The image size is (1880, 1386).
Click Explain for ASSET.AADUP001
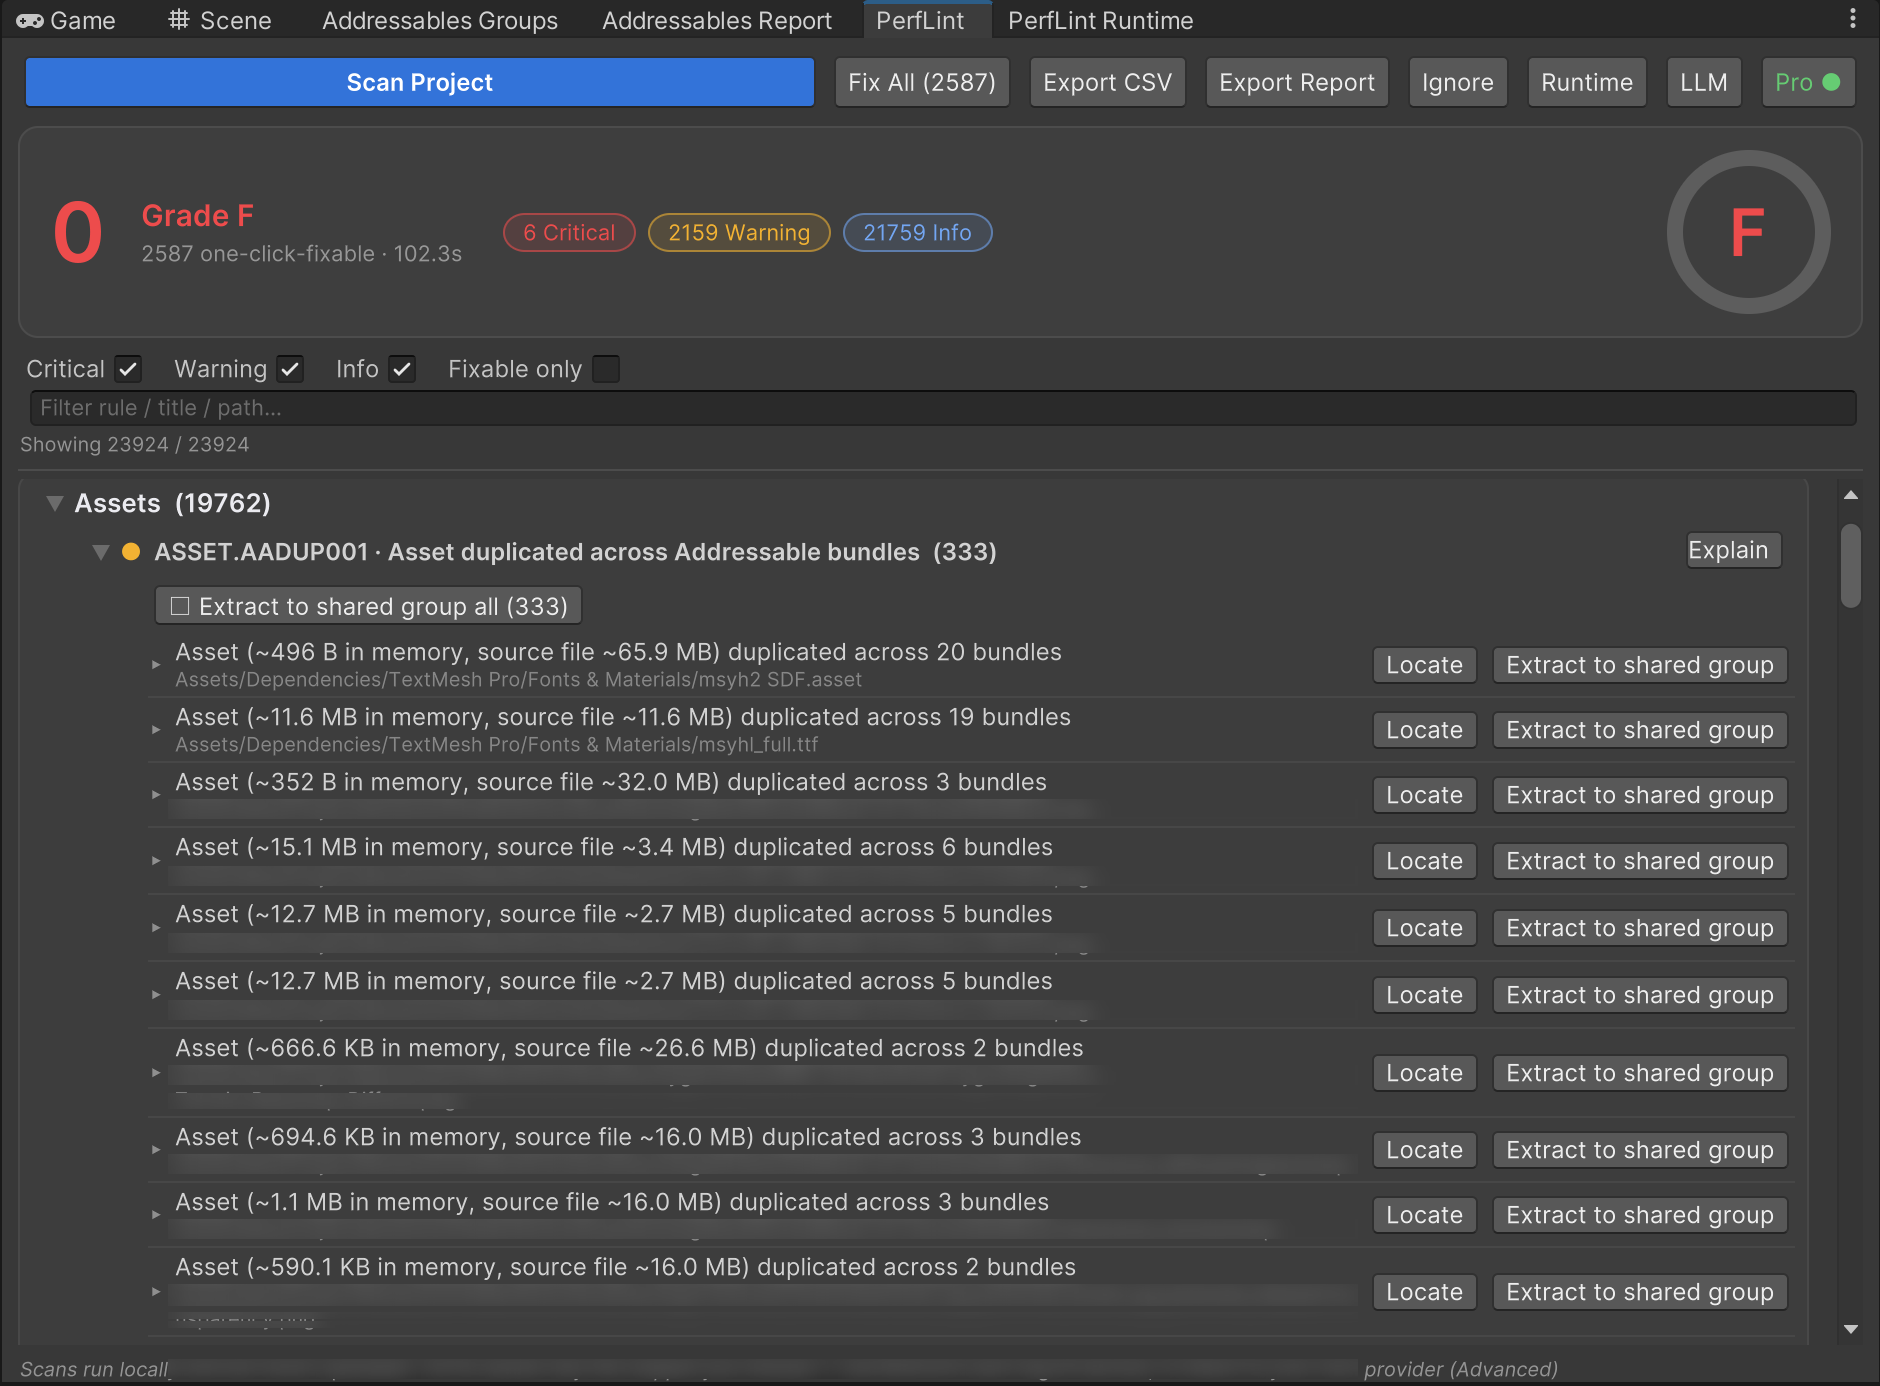(1733, 550)
